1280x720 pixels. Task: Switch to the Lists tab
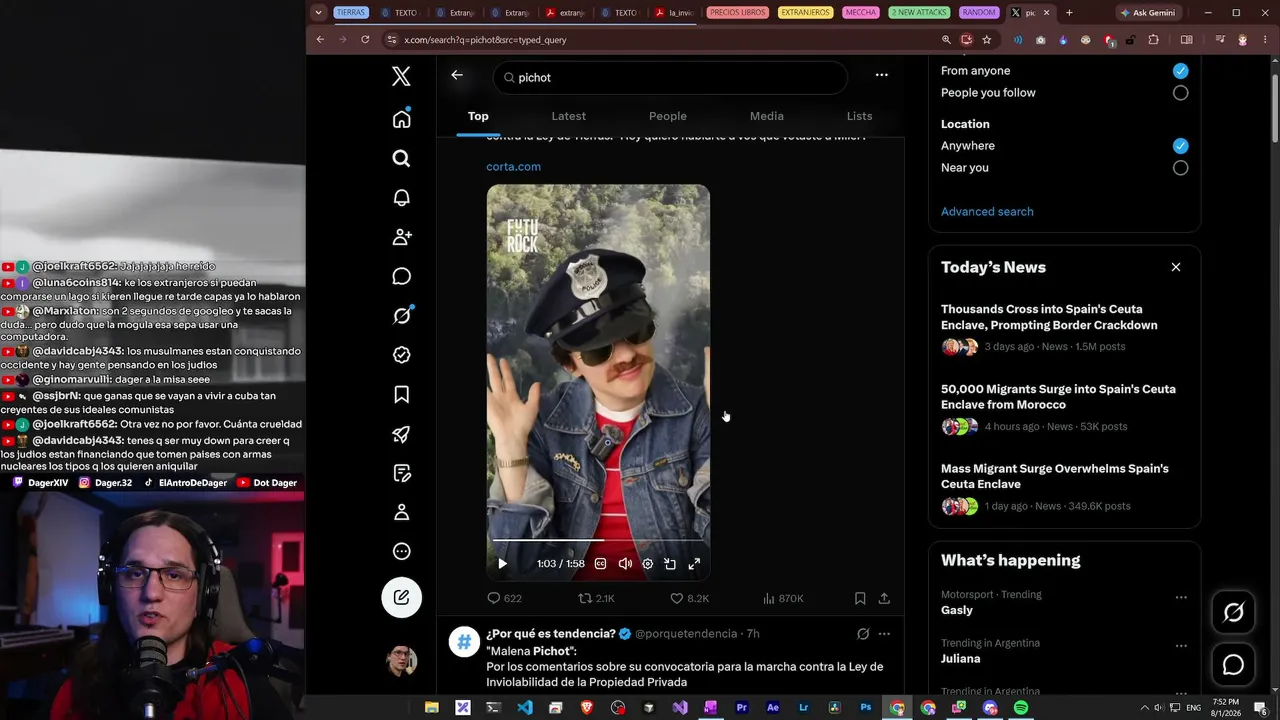click(x=859, y=116)
